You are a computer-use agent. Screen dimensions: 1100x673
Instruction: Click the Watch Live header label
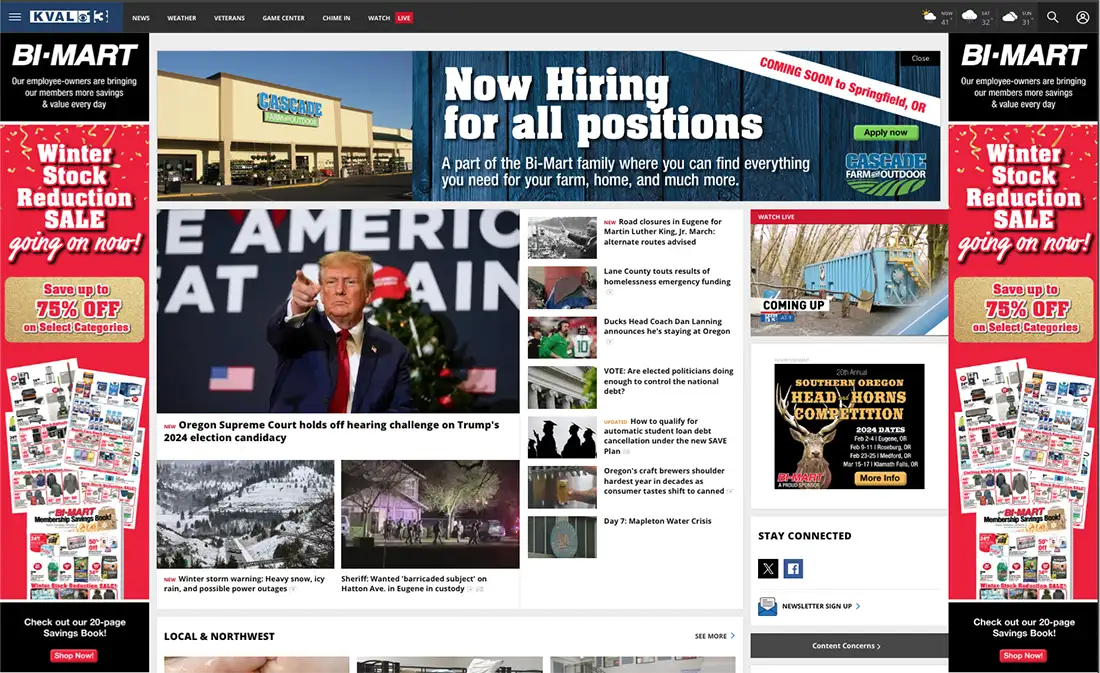coord(776,217)
